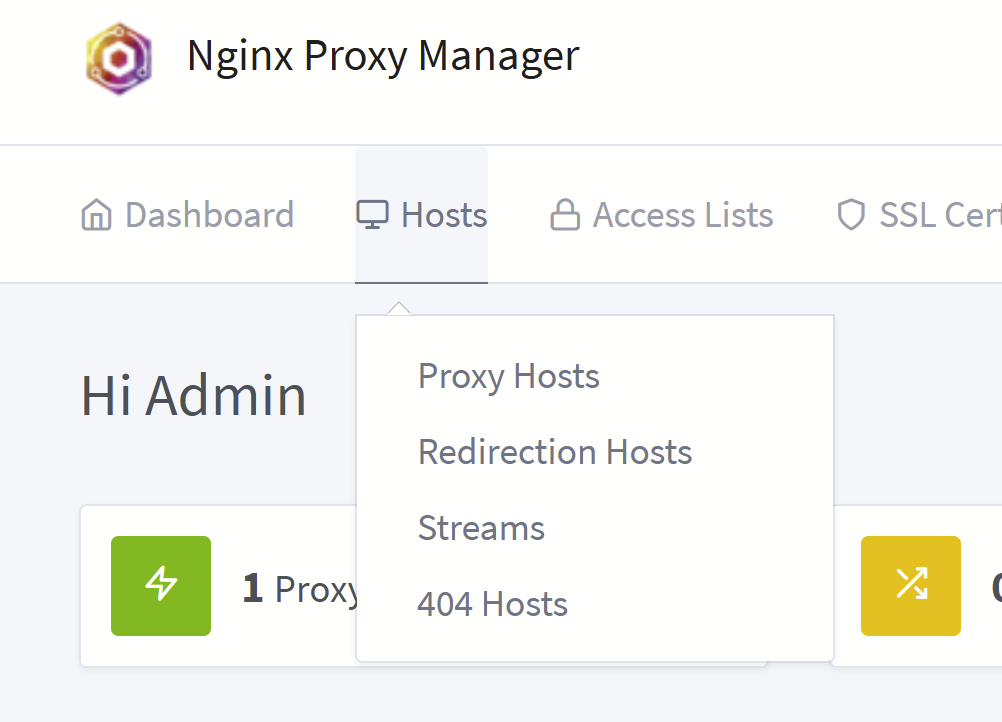Click the green lightning bolt Proxy Hosts icon
Viewport: 1002px width, 722px height.
[161, 586]
